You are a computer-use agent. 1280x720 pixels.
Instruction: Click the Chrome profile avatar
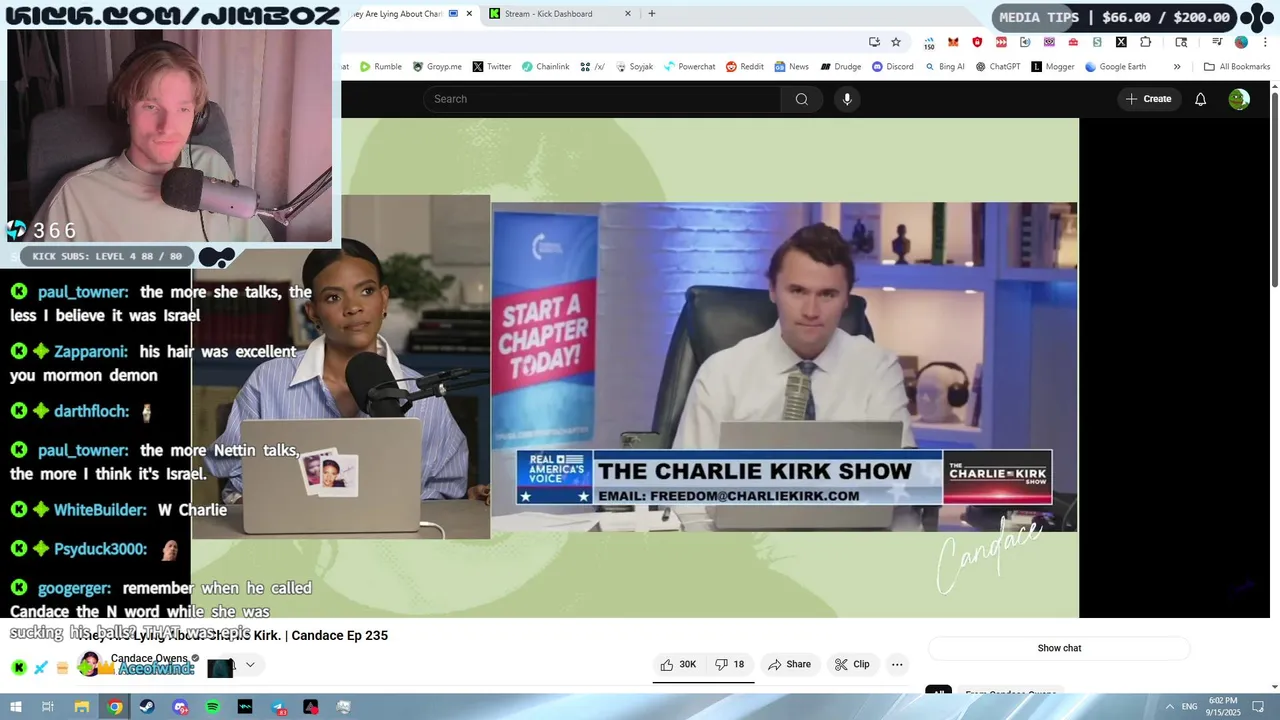(x=1241, y=42)
